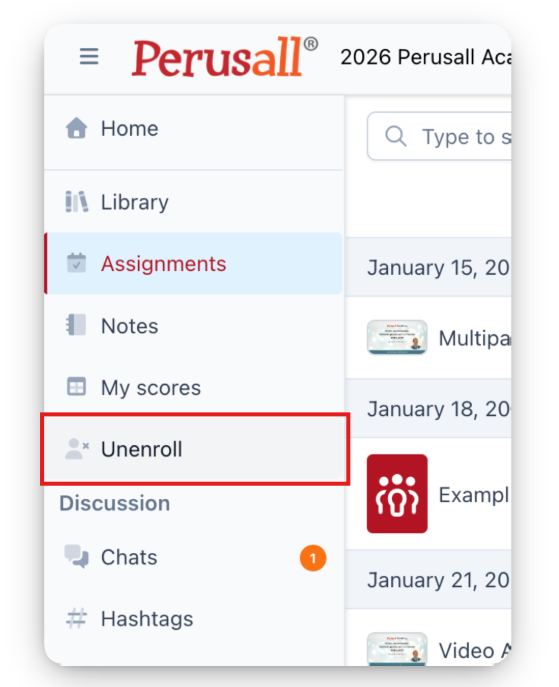Image resolution: width=559 pixels, height=687 pixels.
Task: Click the Chats speech bubbles icon
Action: [x=77, y=556]
